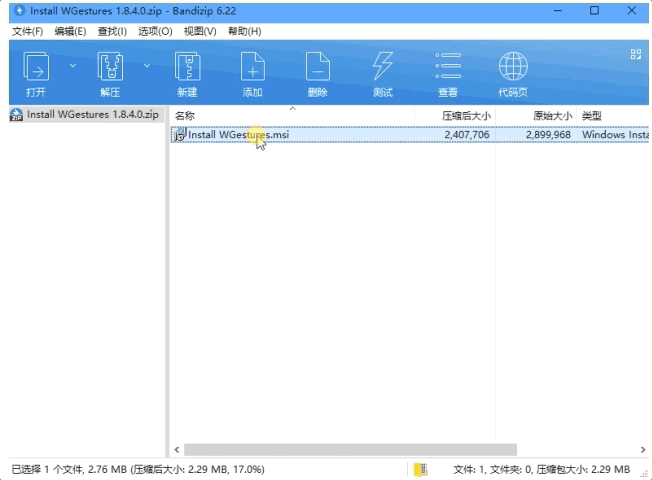Viewport: 652px width, 480px height.
Task: Select the Install WGestures.msi file row
Action: point(410,134)
